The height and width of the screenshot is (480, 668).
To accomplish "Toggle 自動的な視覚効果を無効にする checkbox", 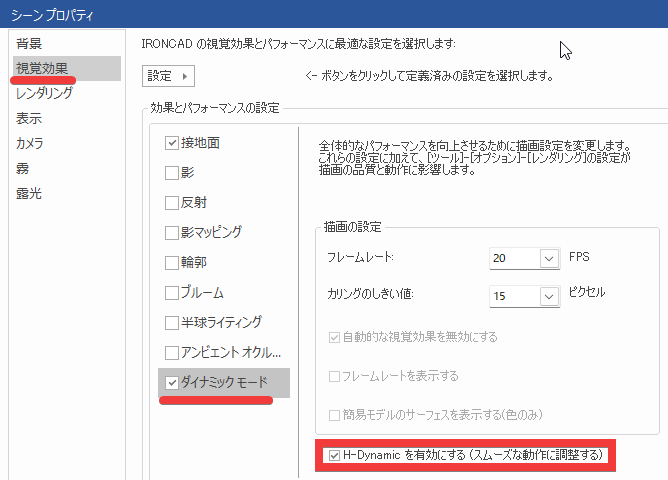I will pyautogui.click(x=334, y=338).
